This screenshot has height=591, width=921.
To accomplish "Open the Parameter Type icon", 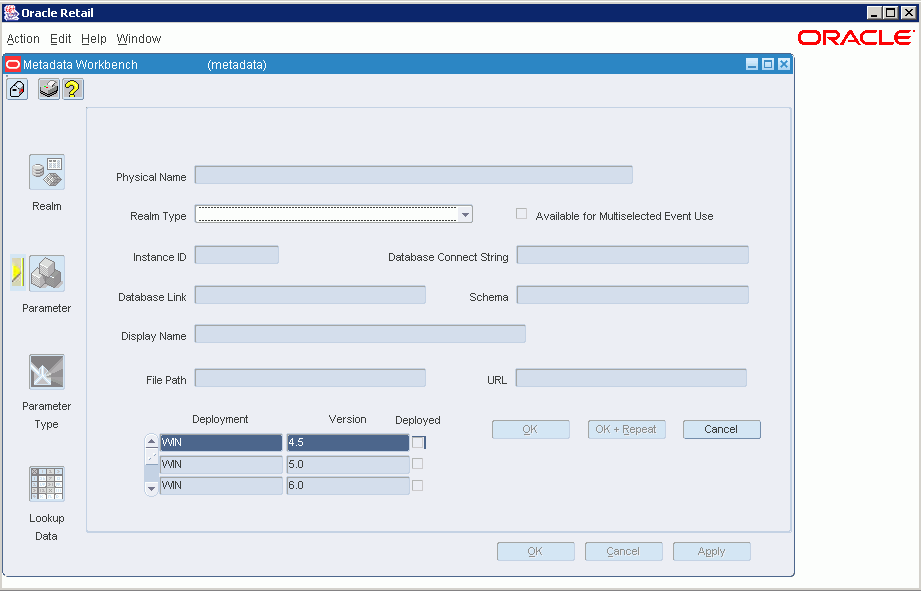I will tap(46, 371).
